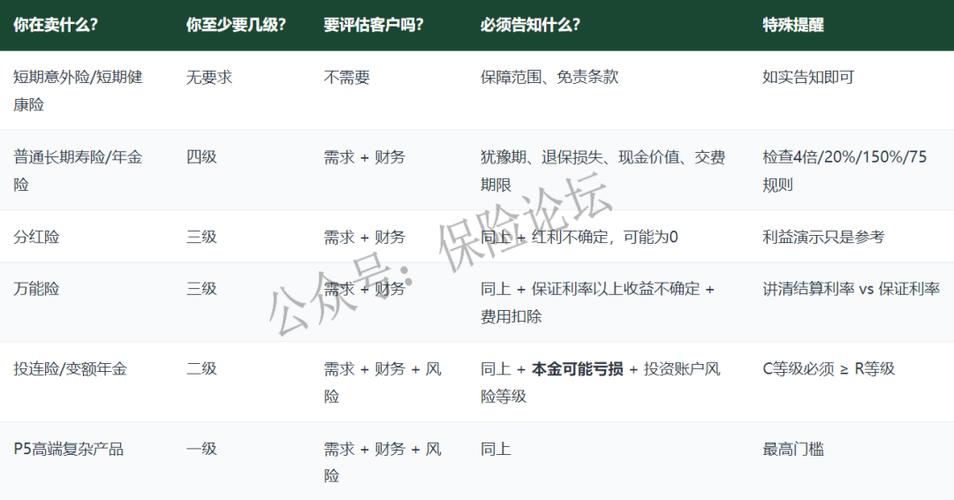Select the cell '无要求'

click(x=209, y=77)
